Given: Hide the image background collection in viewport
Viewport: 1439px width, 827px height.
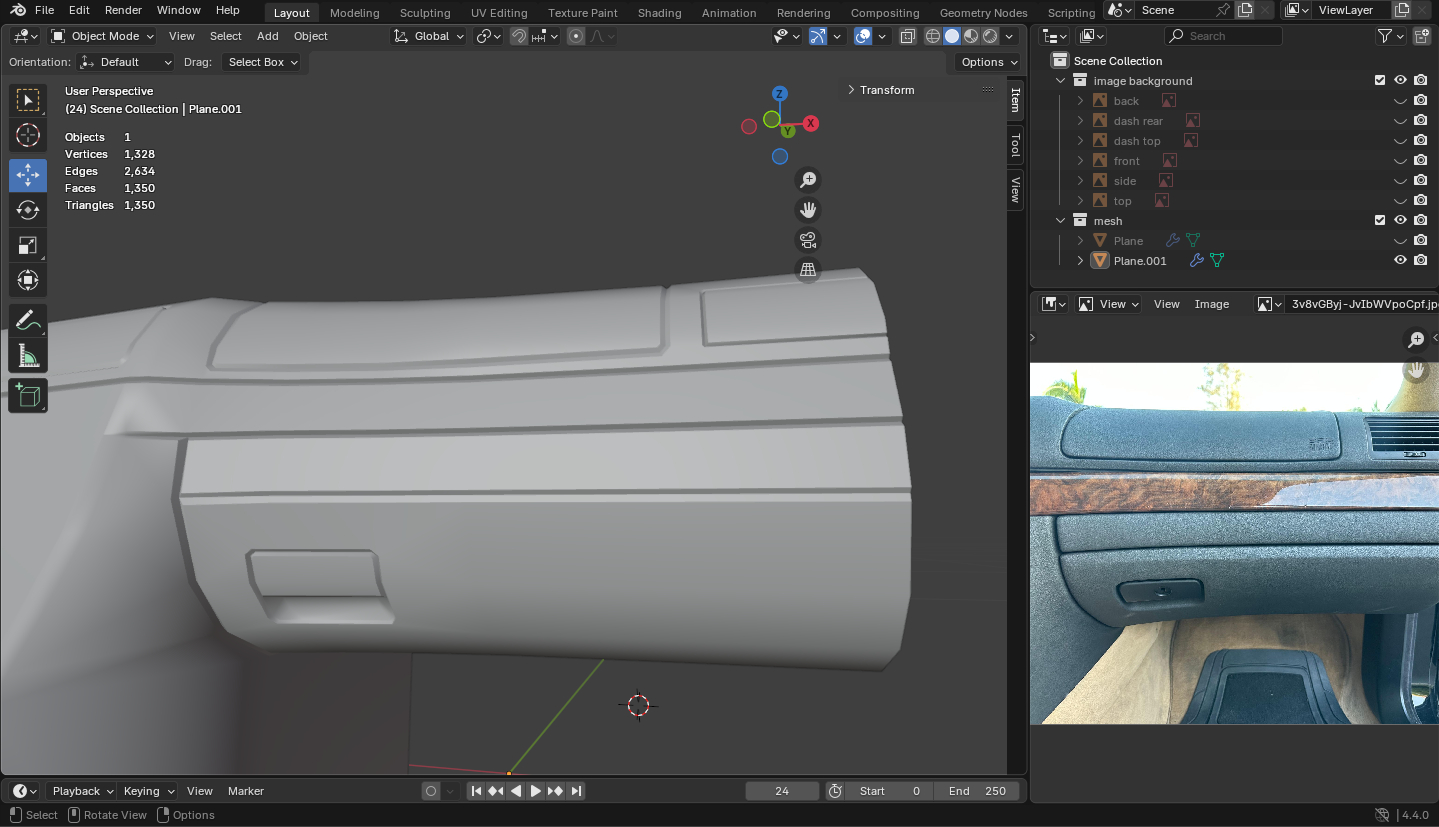Looking at the screenshot, I should point(1400,81).
